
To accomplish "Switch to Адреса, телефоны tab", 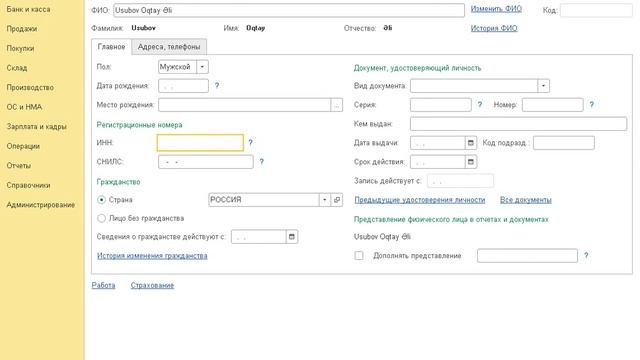I will point(169,47).
